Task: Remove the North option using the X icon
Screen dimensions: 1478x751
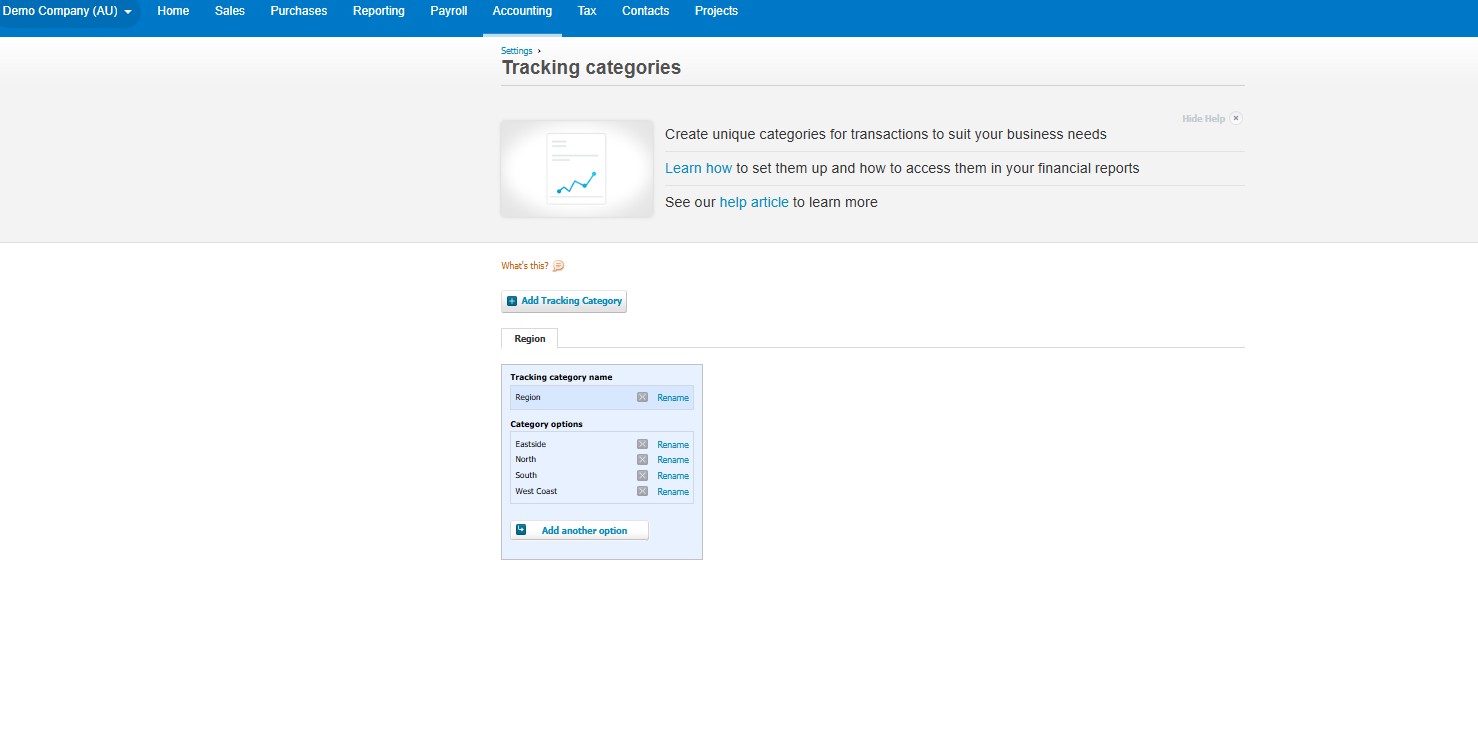Action: pos(643,459)
